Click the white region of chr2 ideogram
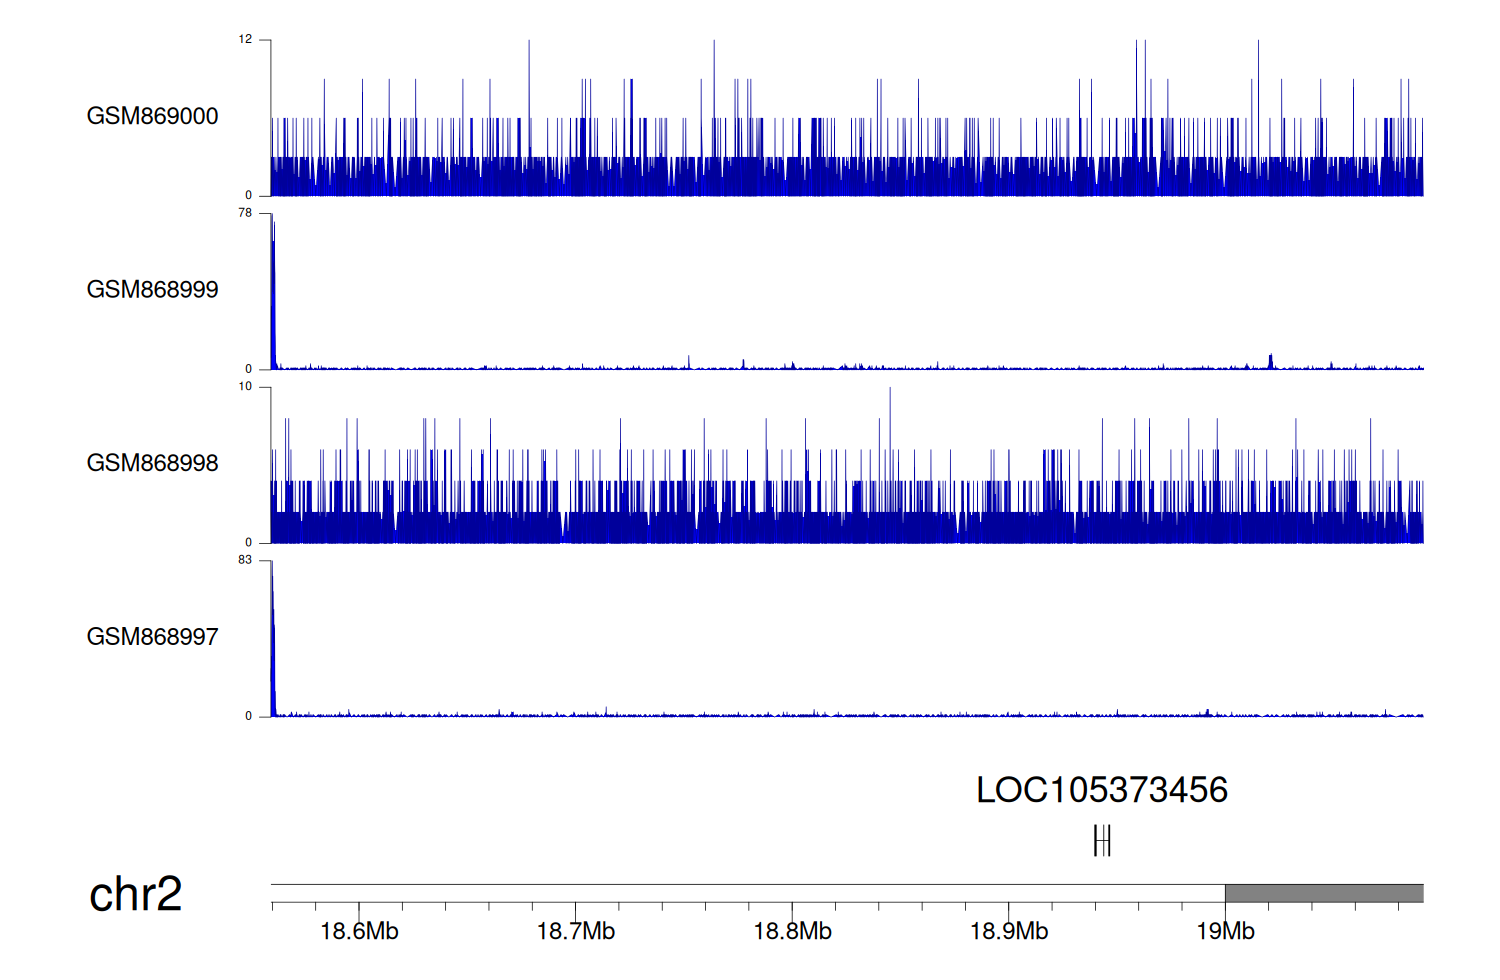 tap(747, 893)
